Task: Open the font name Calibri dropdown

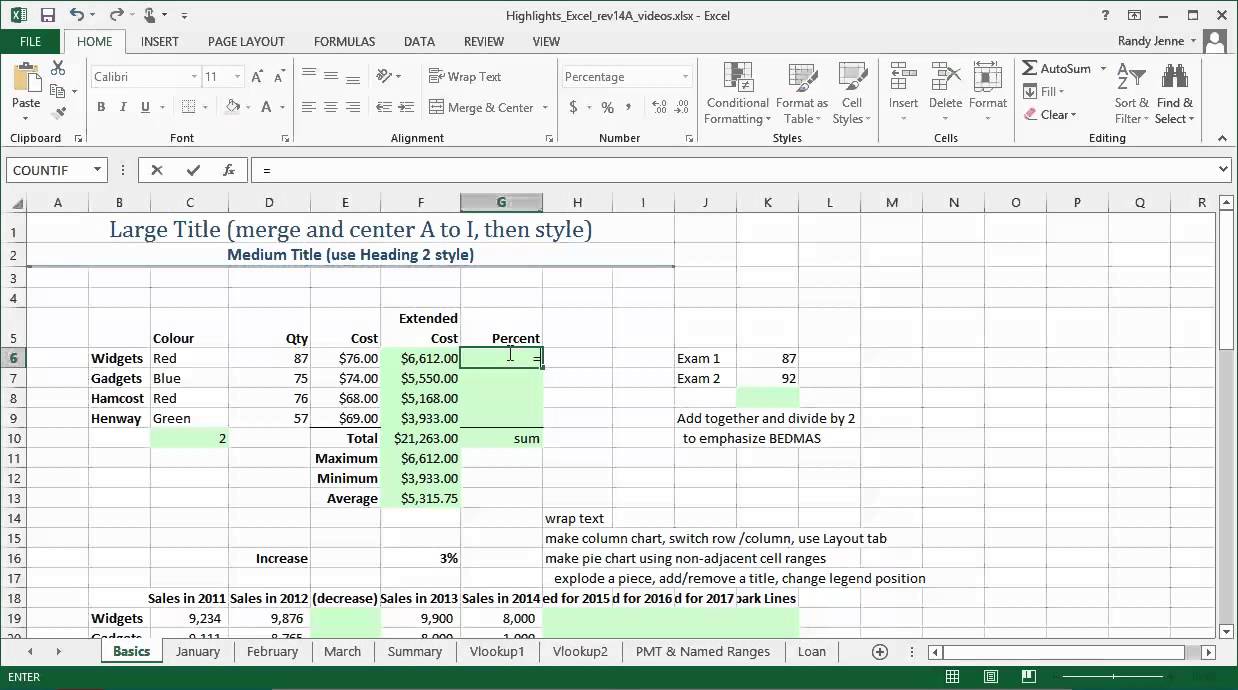Action: (194, 77)
